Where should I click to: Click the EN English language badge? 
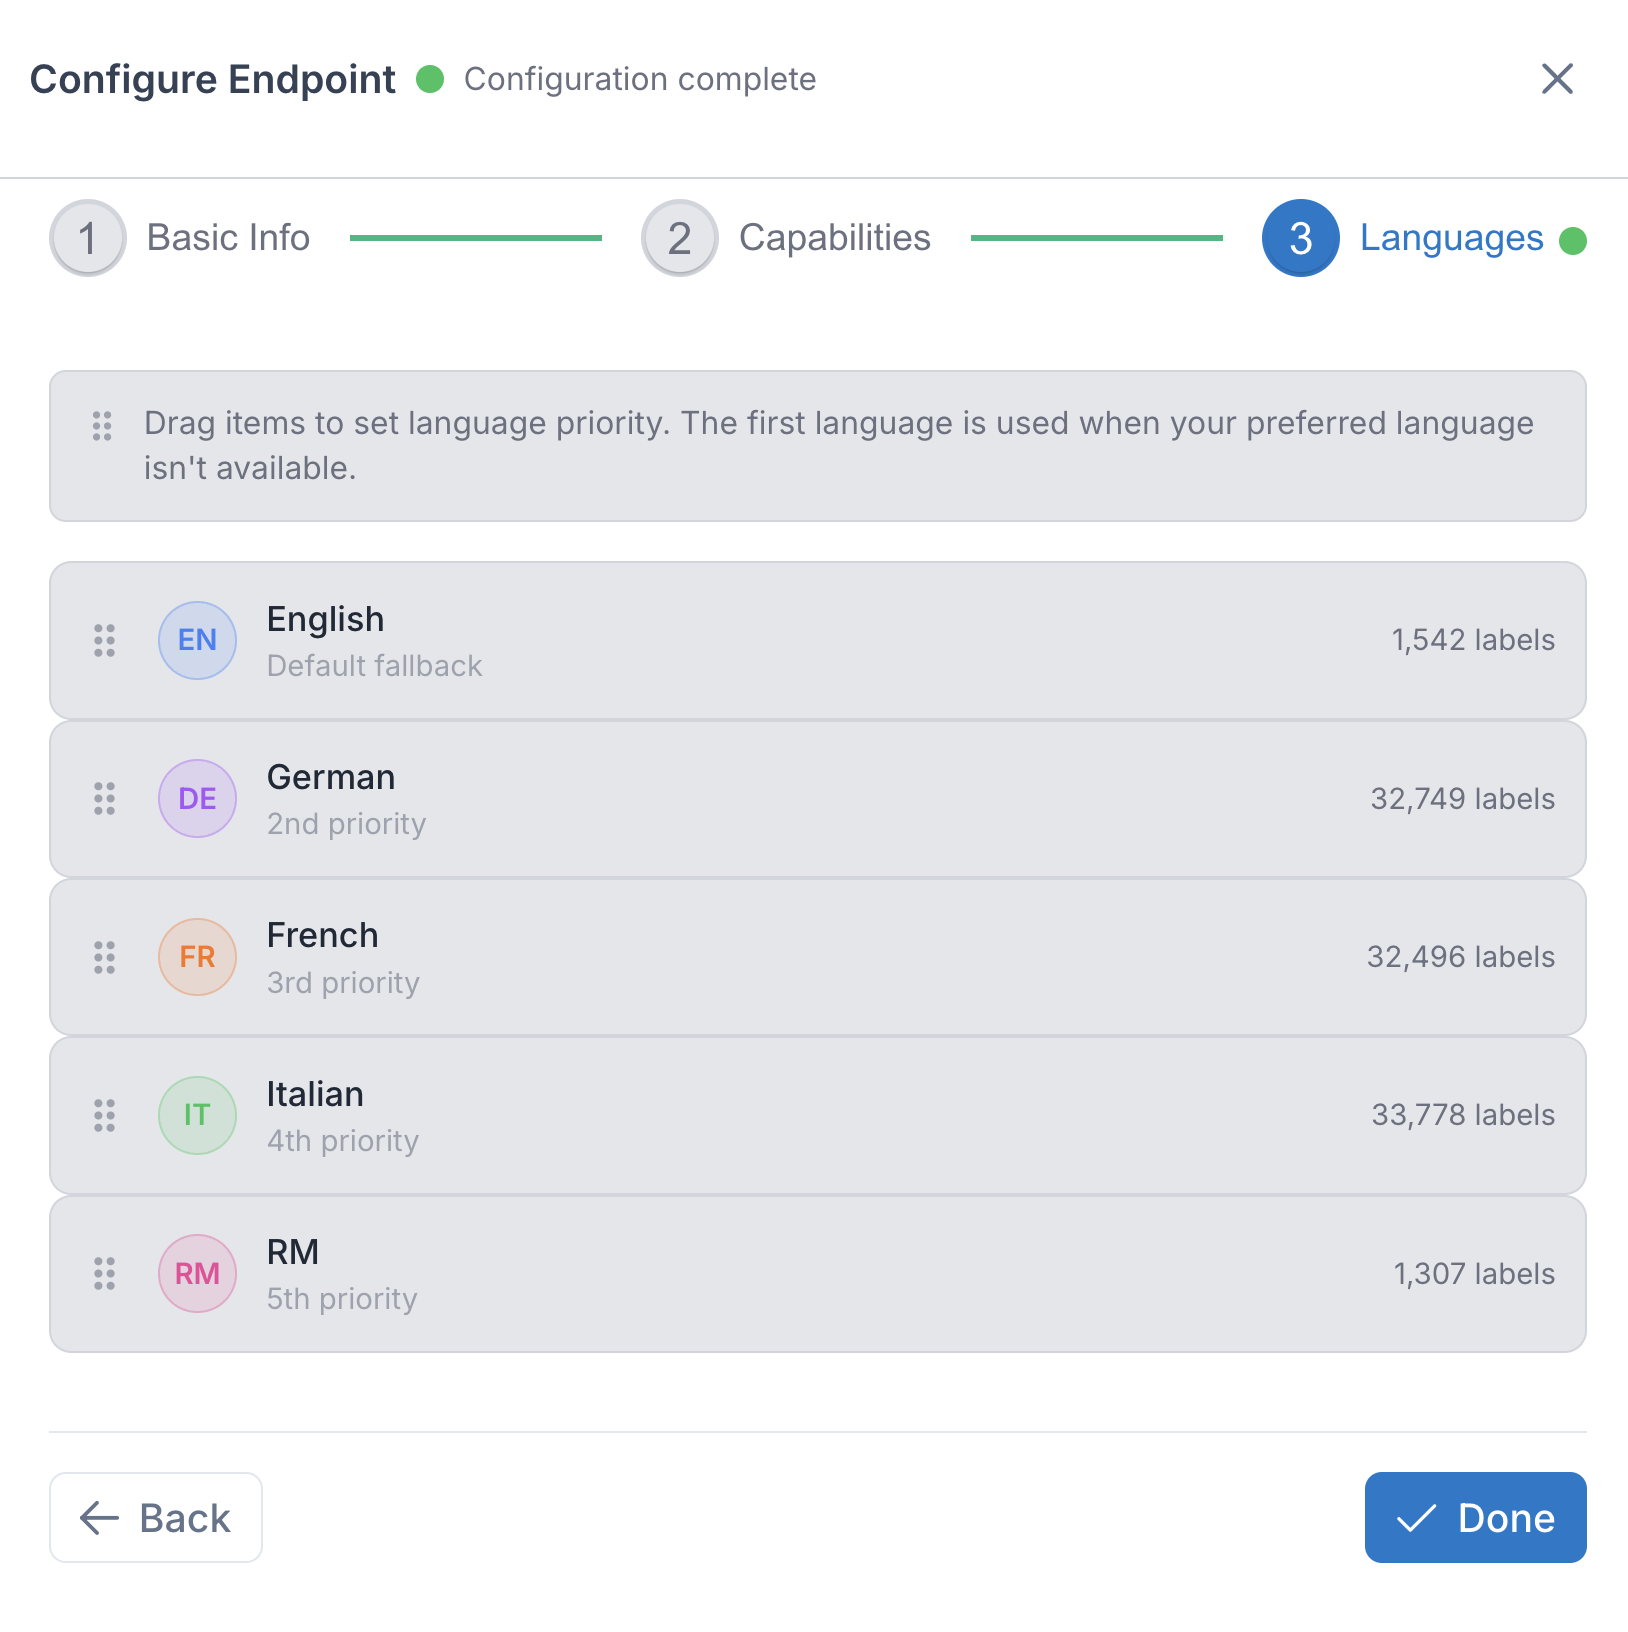(x=196, y=640)
